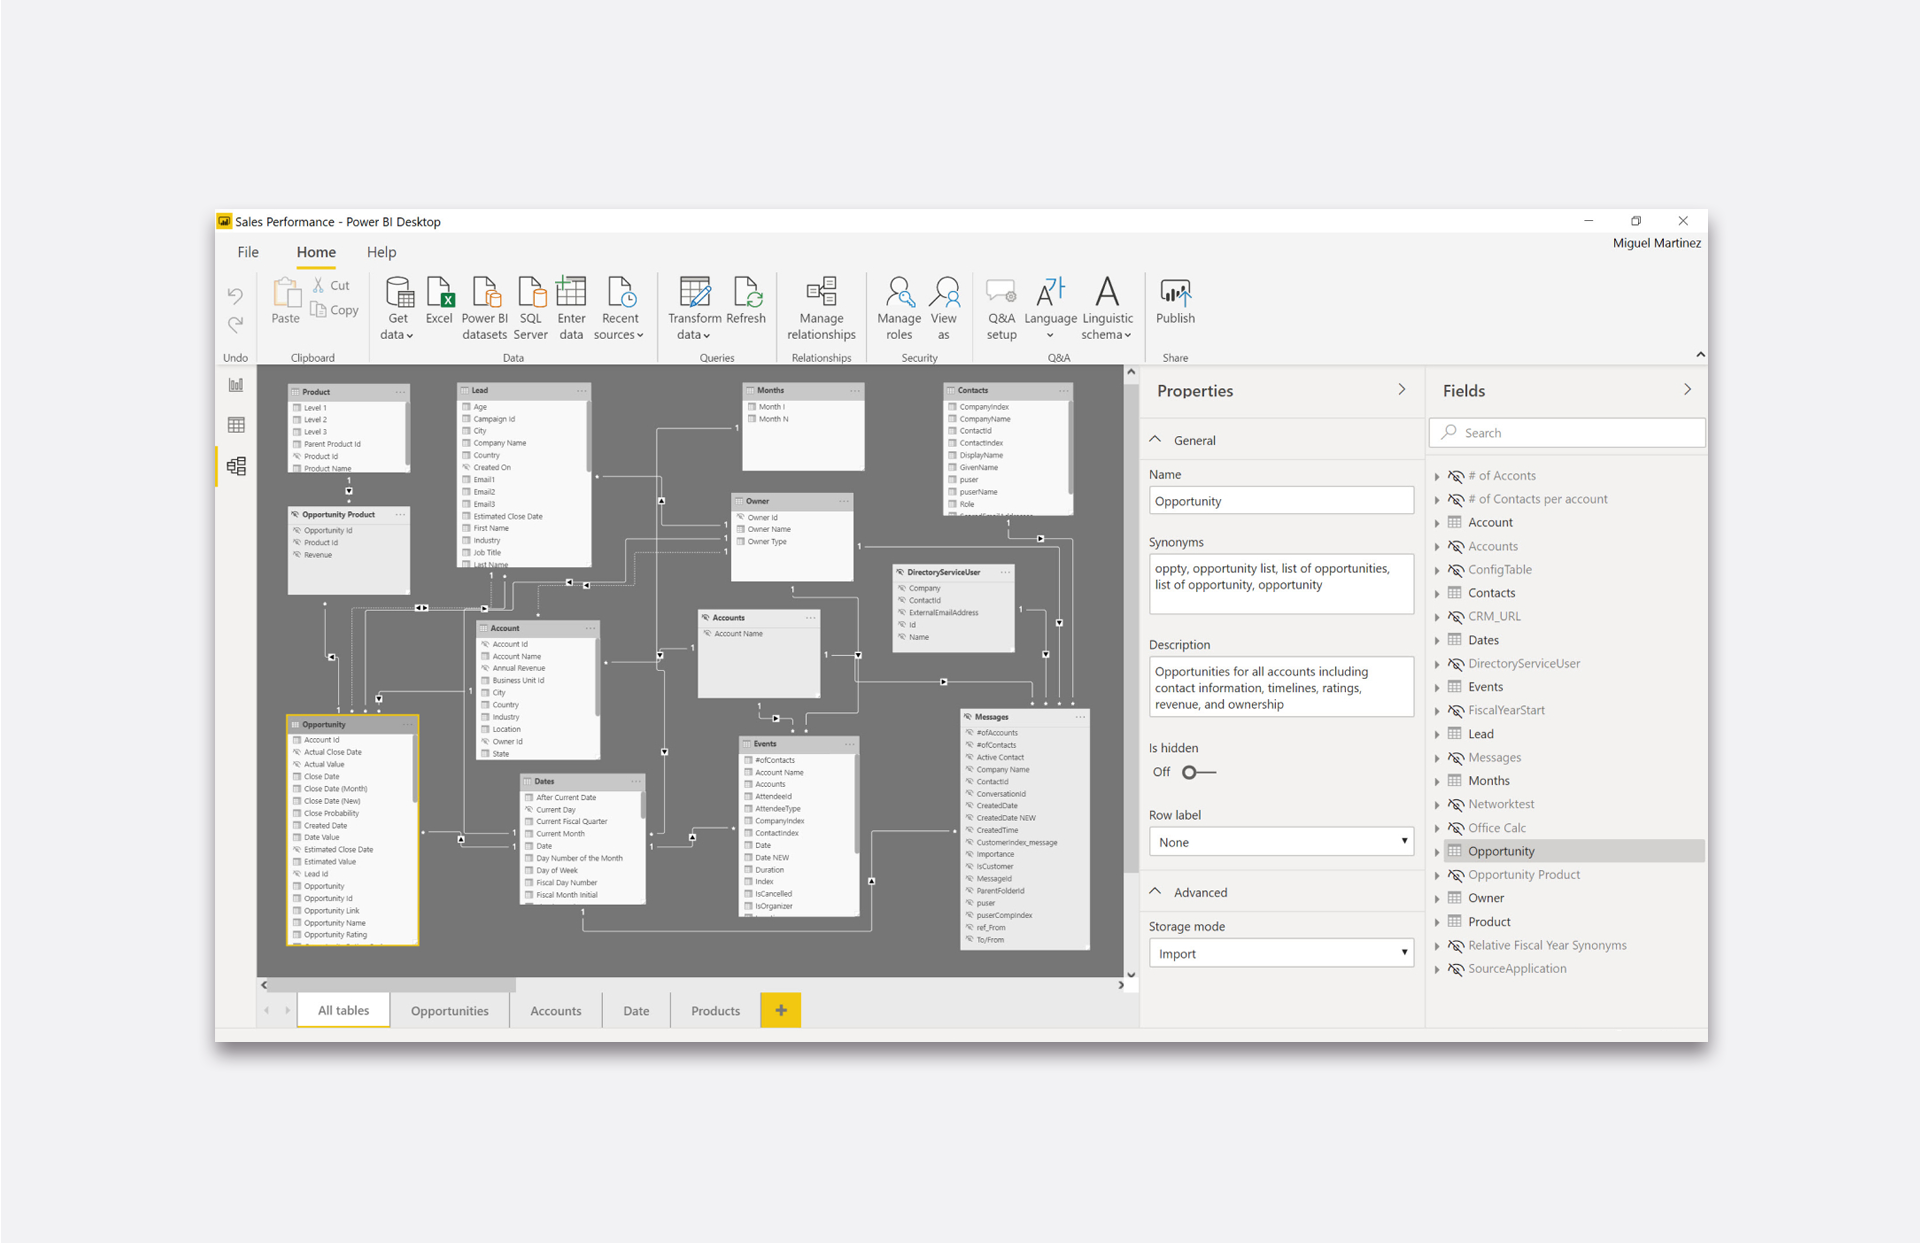The image size is (1920, 1243).
Task: Collapse the Properties pane
Action: pyautogui.click(x=1402, y=390)
